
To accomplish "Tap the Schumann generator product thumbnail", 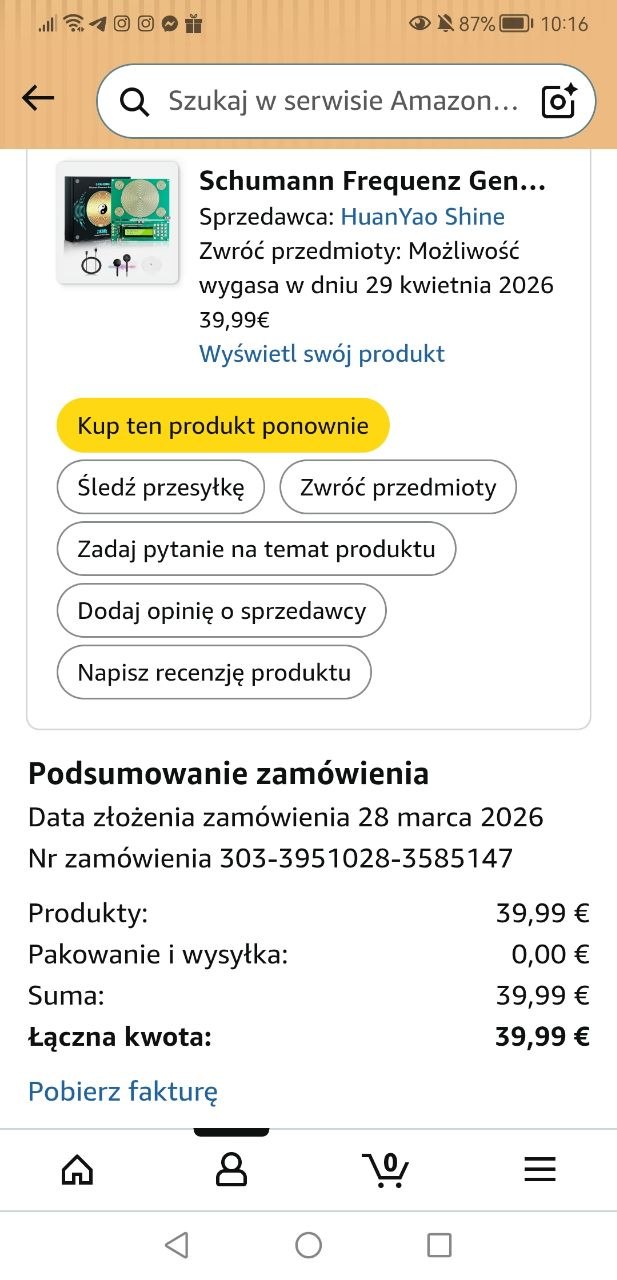I will (x=118, y=222).
